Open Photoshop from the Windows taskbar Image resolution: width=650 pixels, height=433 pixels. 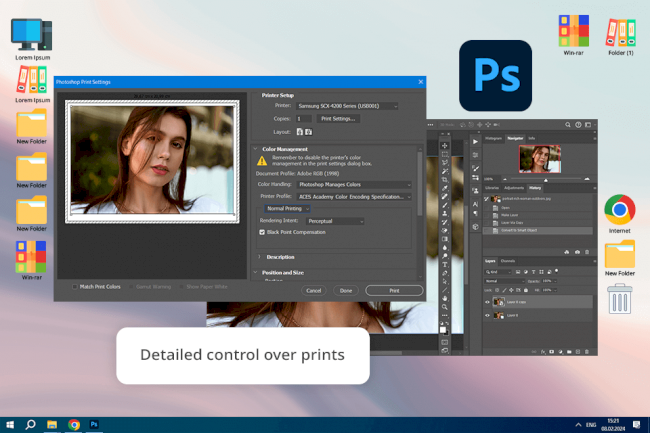[94, 425]
